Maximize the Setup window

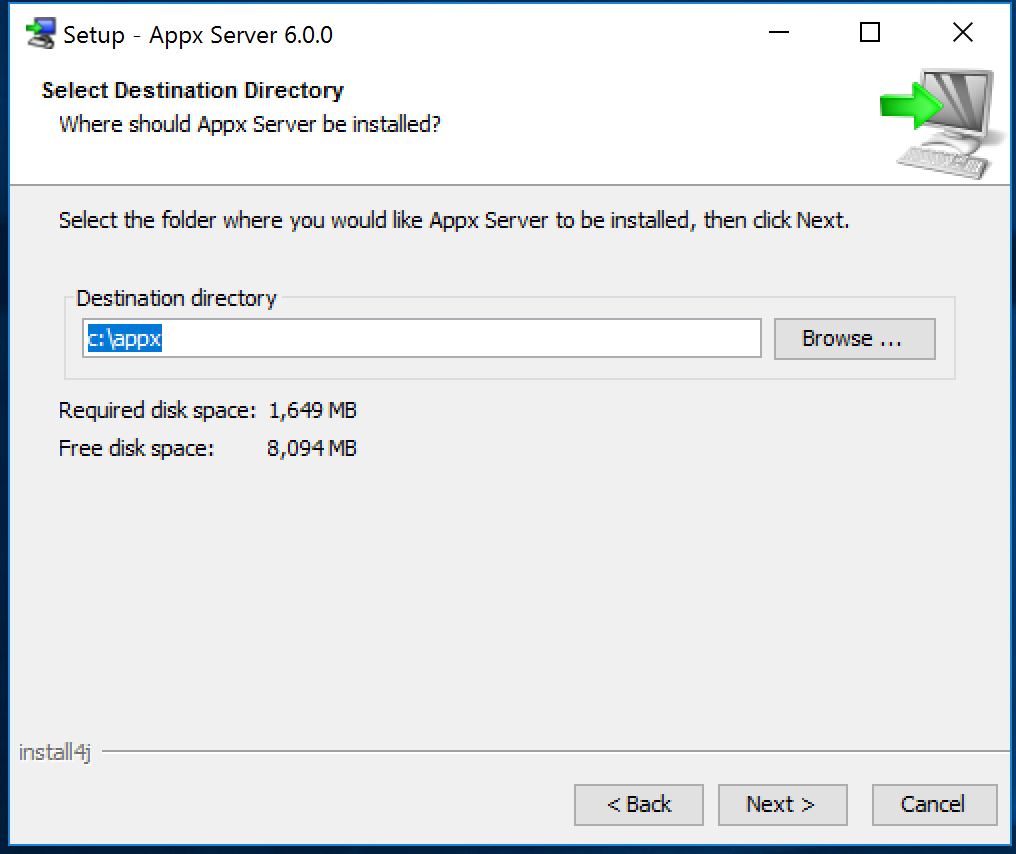pos(870,32)
